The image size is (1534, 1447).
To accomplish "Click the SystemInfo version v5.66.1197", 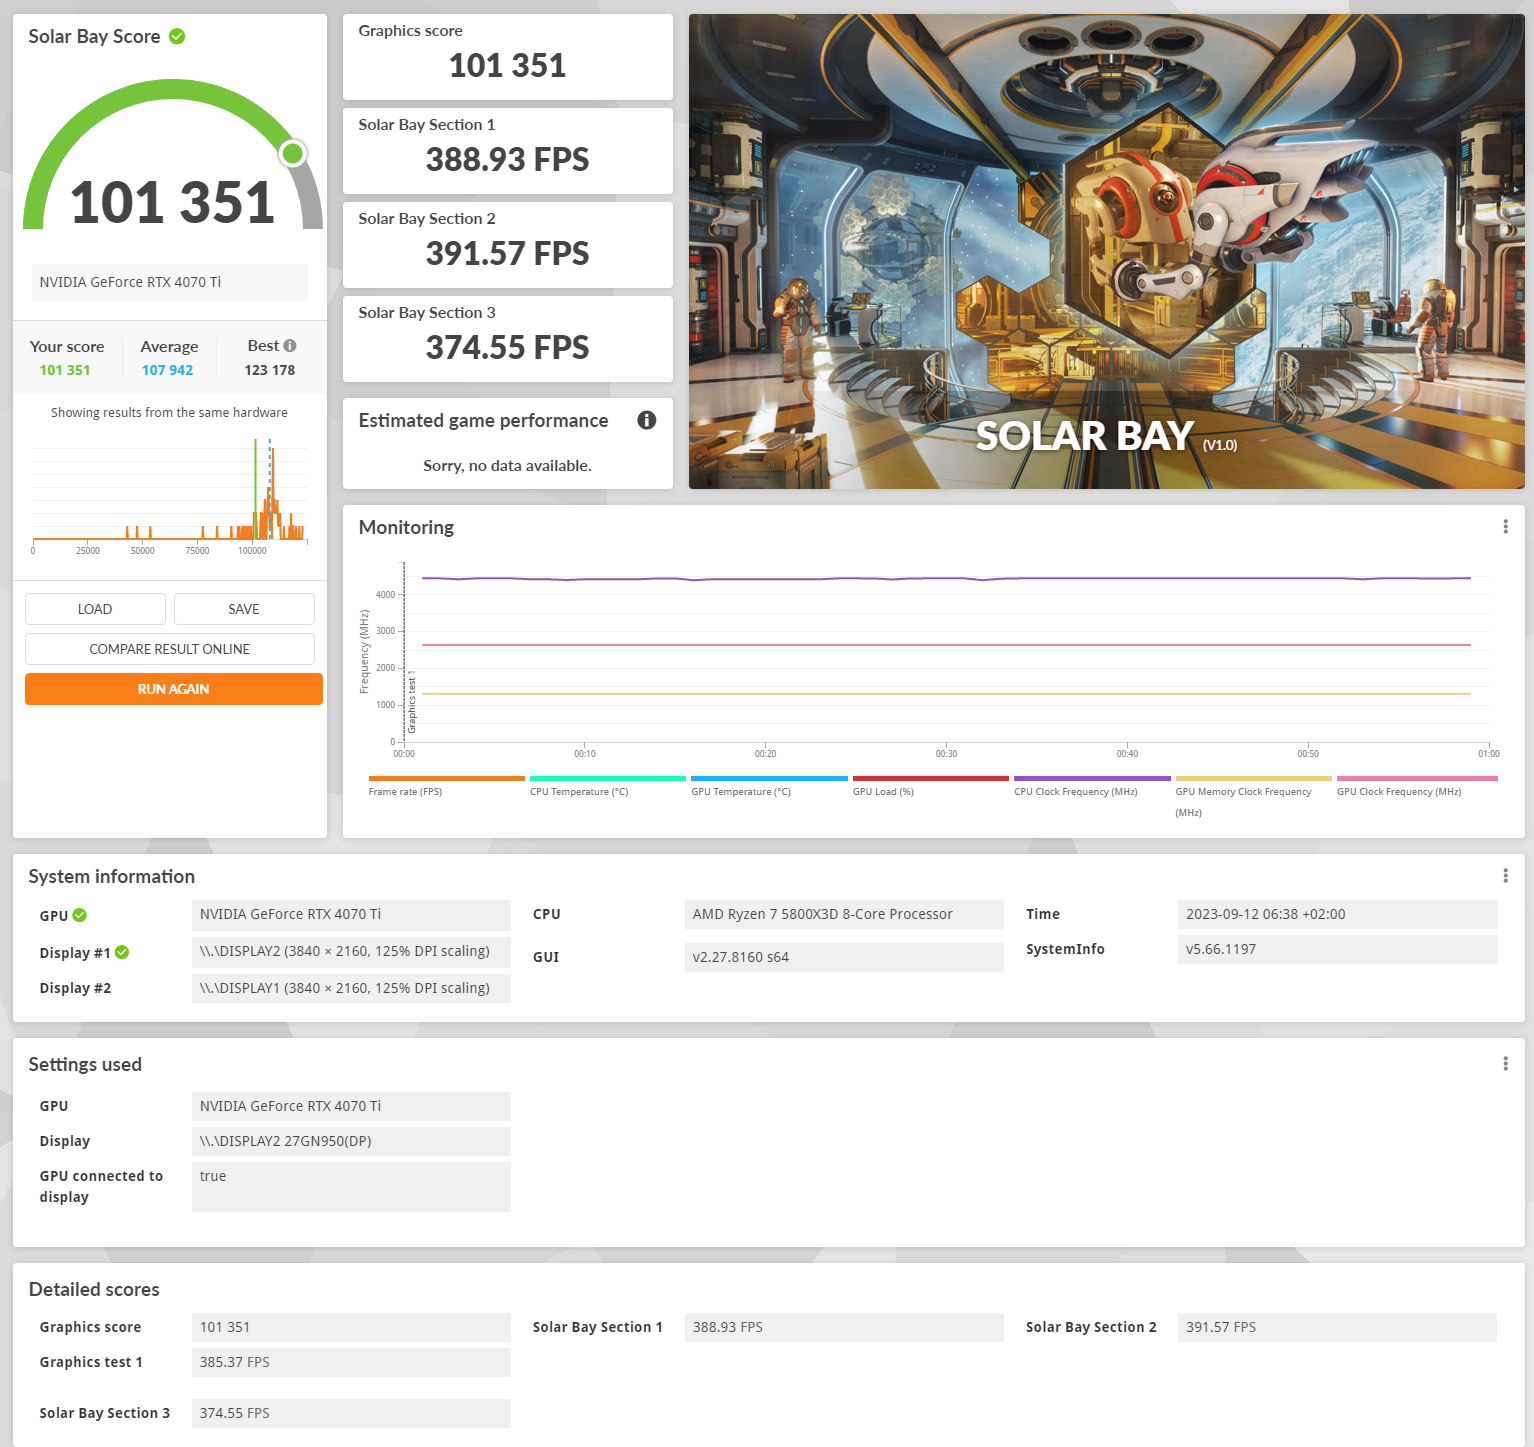I will coord(1338,949).
